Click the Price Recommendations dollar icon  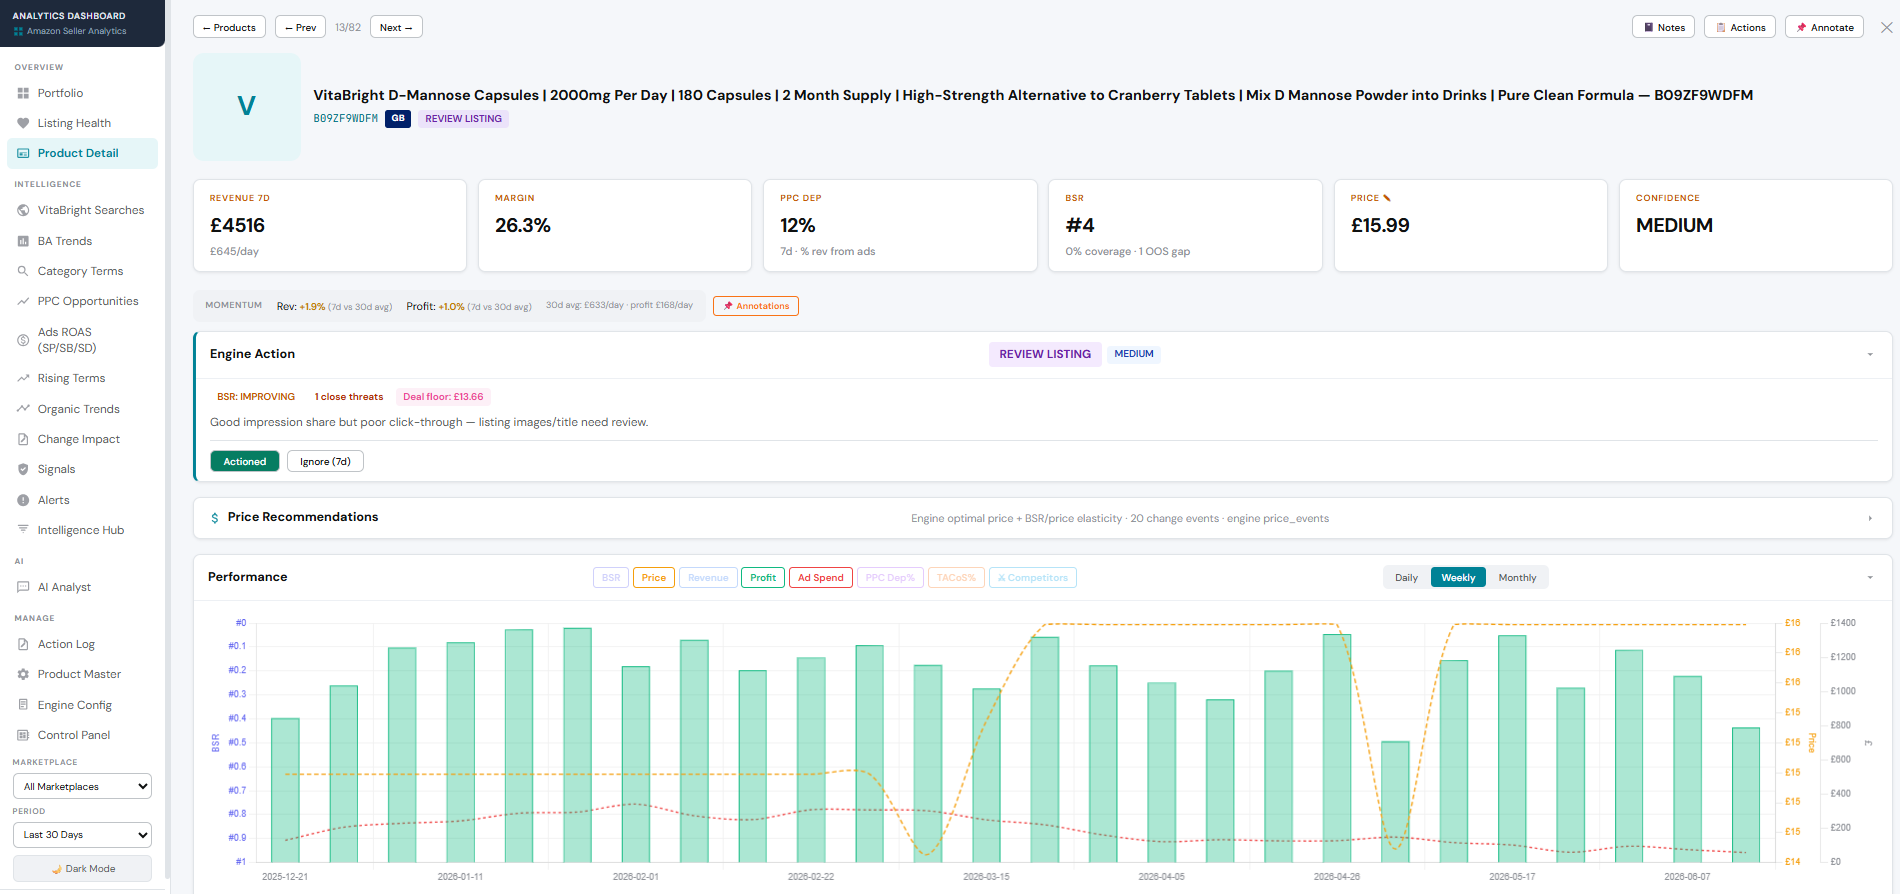(x=215, y=518)
